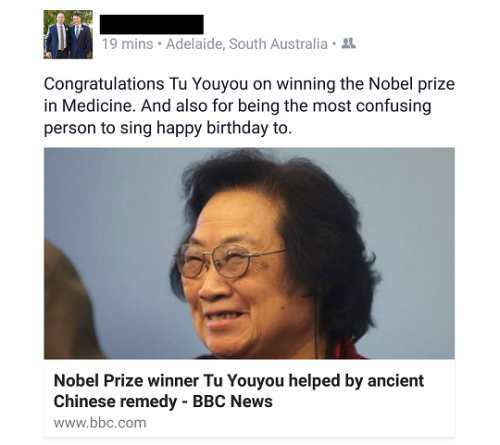The width and height of the screenshot is (500, 445).
Task: Click the 'Chinese remedy' text in the headline
Action: 115,401
